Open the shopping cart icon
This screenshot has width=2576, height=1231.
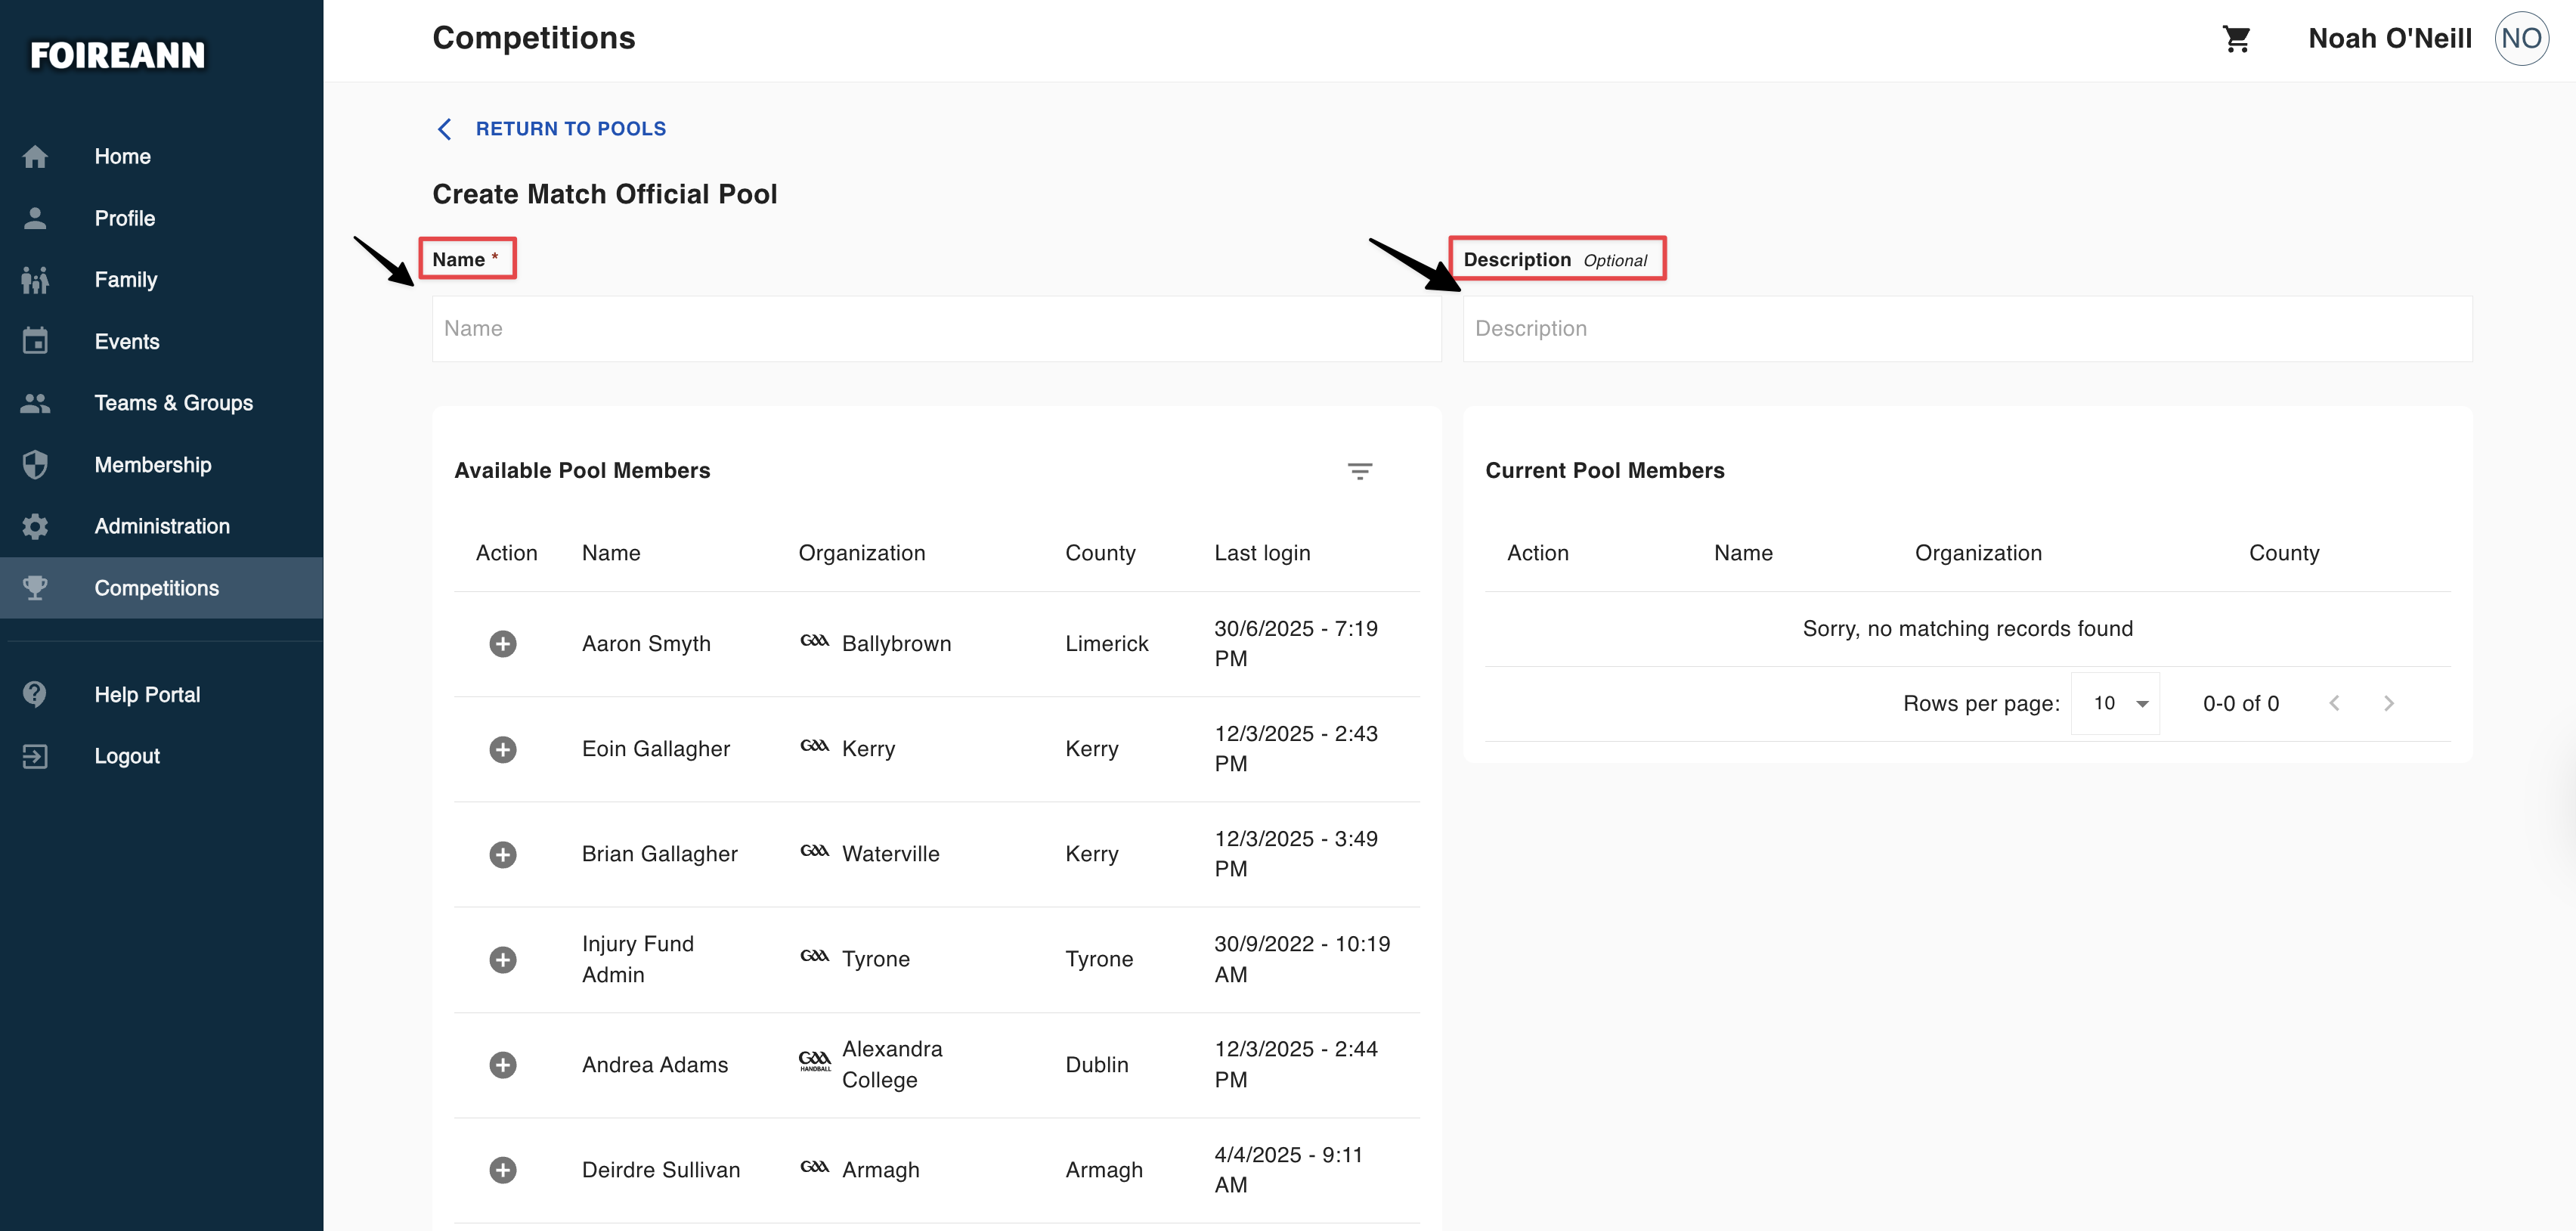pyautogui.click(x=2236, y=39)
